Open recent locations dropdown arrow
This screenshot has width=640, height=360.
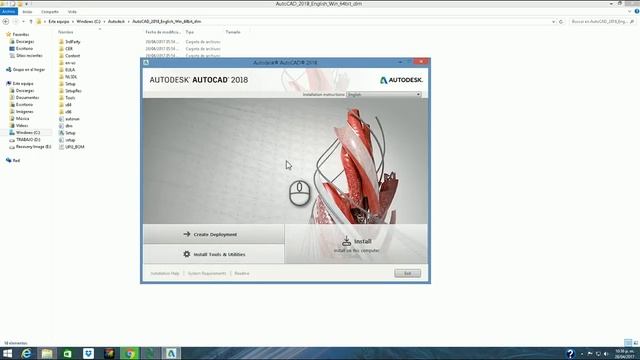click(23, 21)
